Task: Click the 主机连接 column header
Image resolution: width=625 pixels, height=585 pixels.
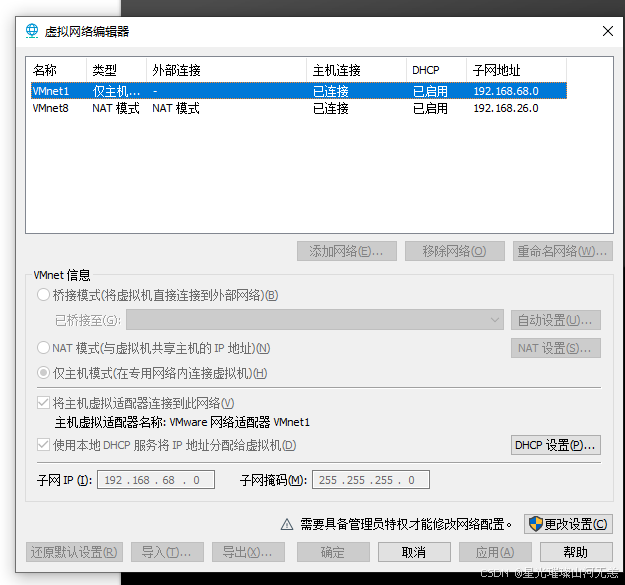Action: [357, 70]
